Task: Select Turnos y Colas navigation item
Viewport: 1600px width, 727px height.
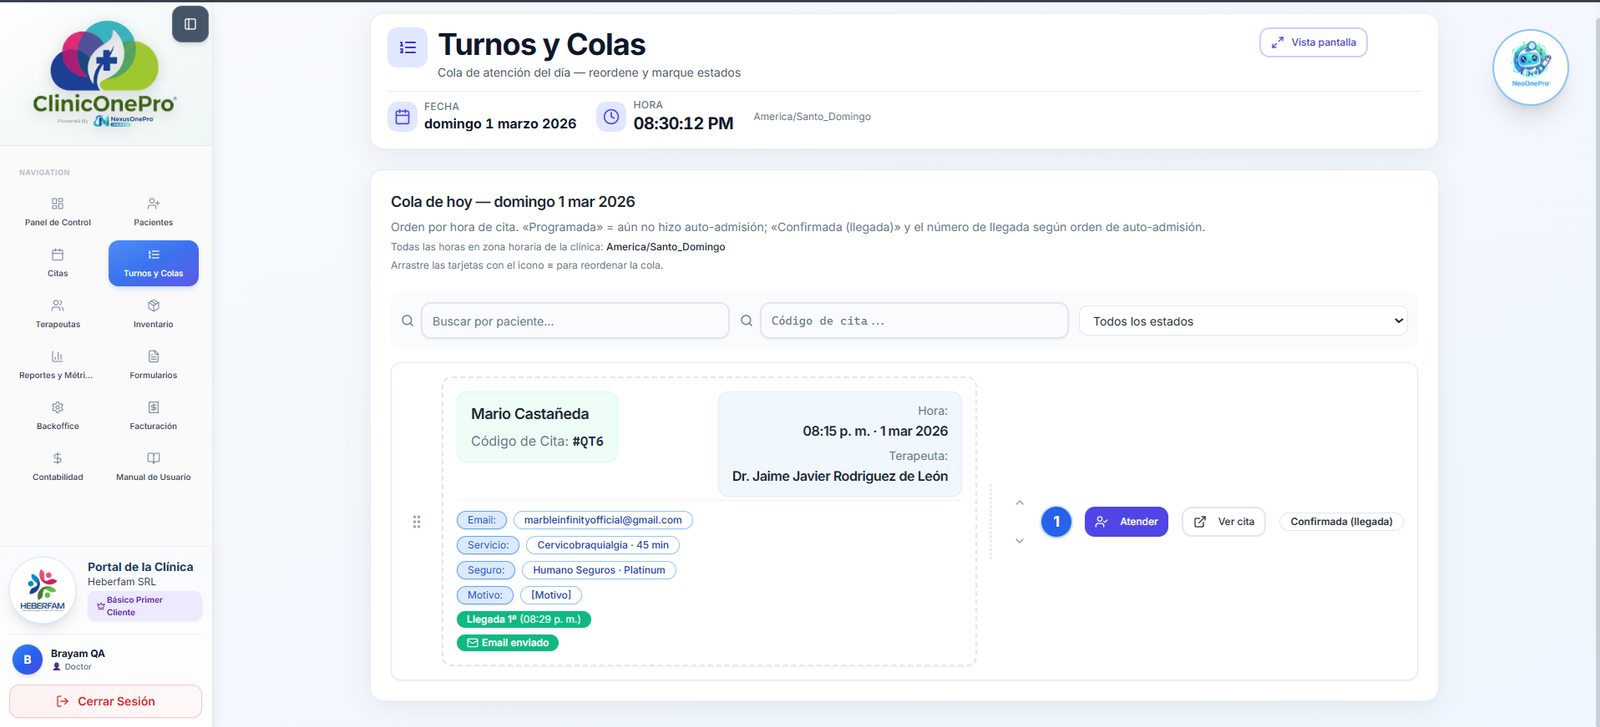Action: click(x=153, y=263)
